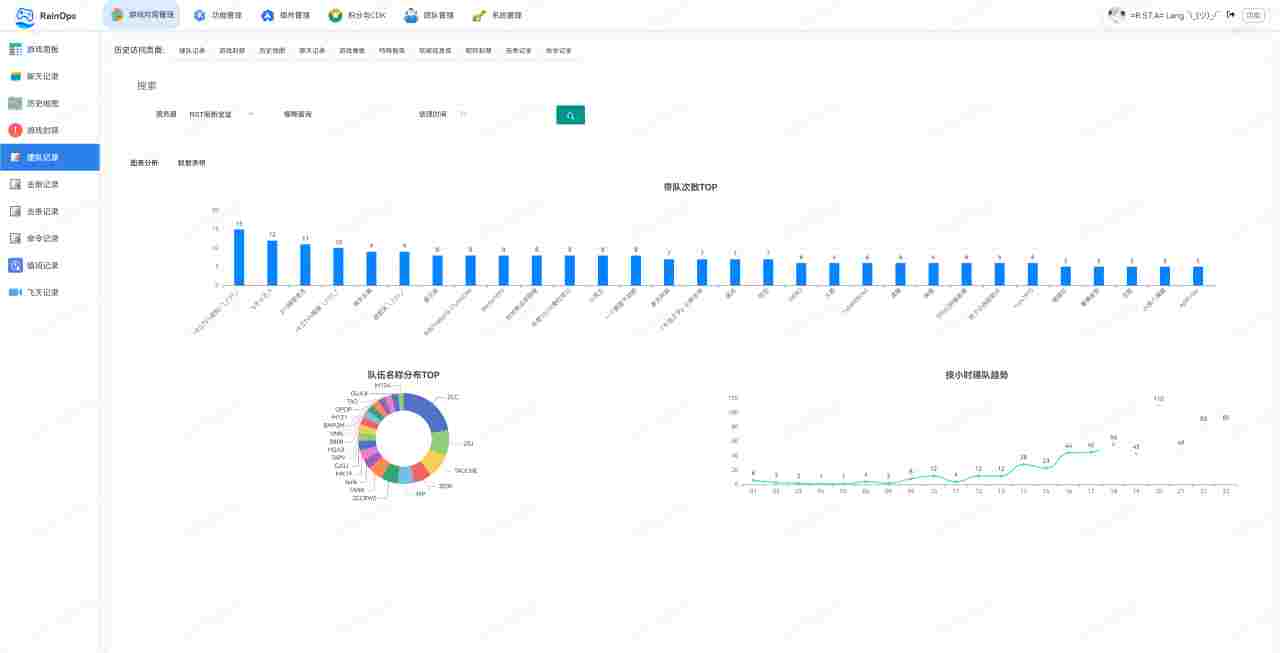Click the RainOps logo icon
The width and height of the screenshot is (1280, 653).
pos(24,16)
